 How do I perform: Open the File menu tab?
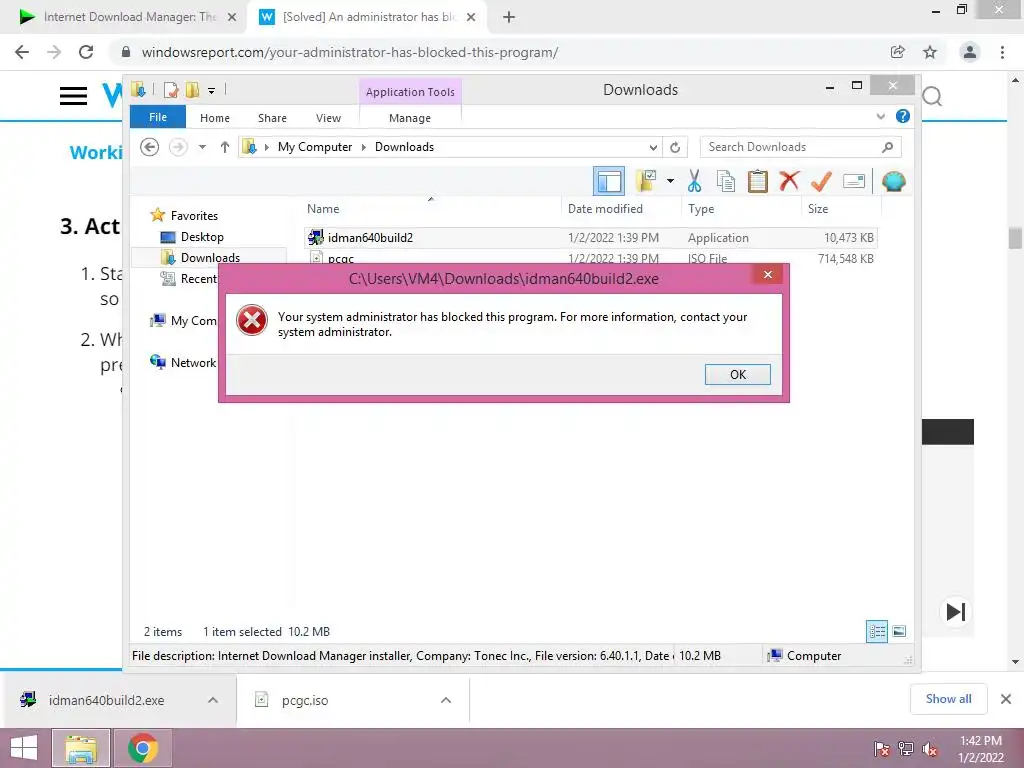coord(158,117)
